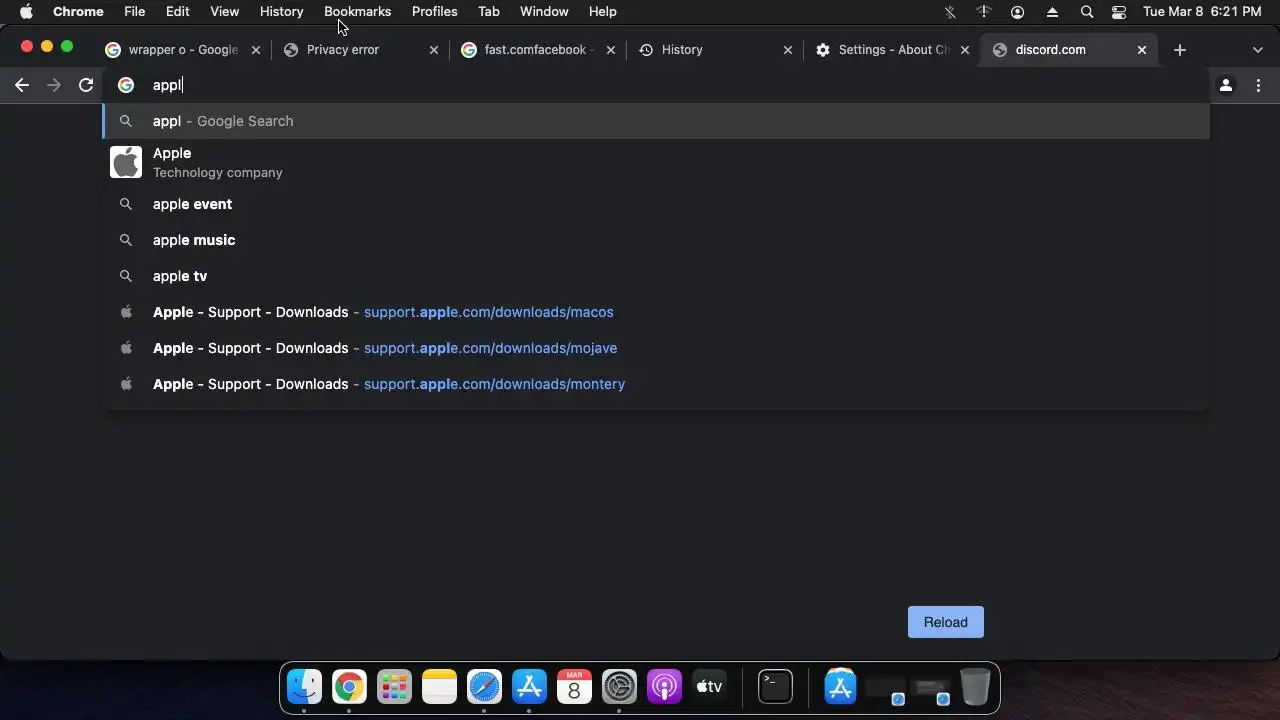Click the user account icon in menu bar
1280x720 pixels.
click(x=1018, y=12)
